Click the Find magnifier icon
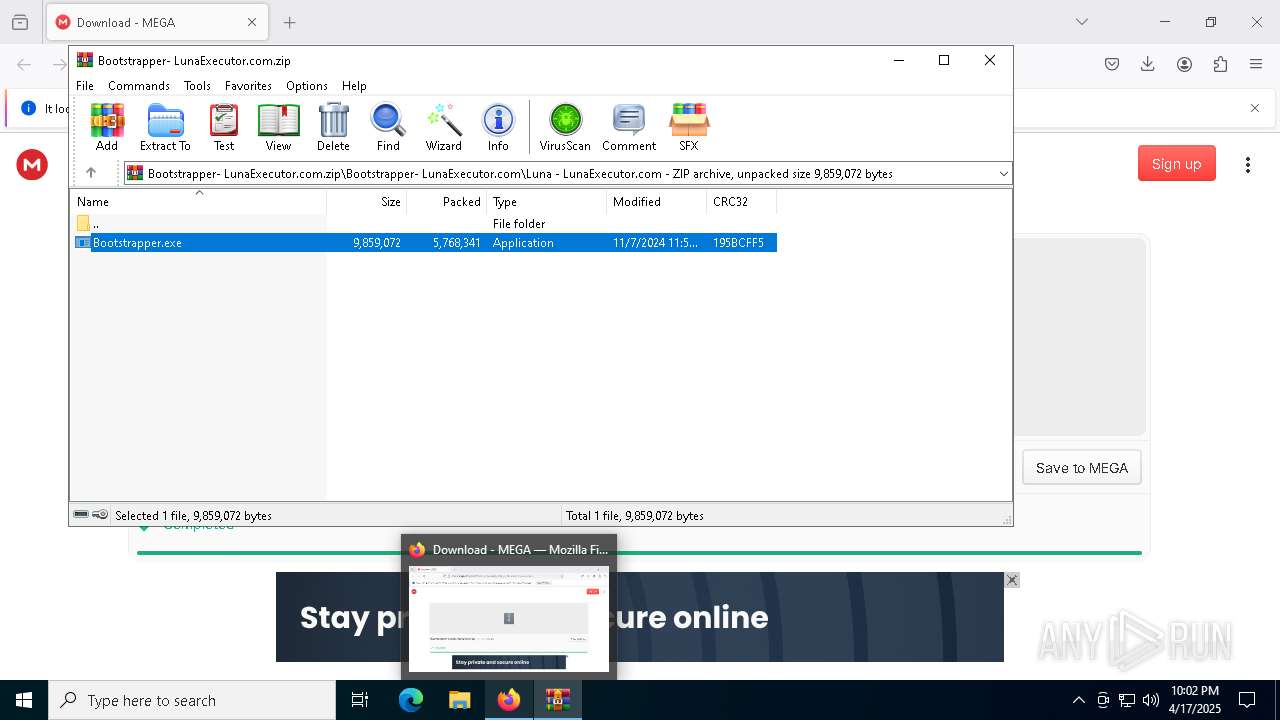The height and width of the screenshot is (720, 1280). click(x=388, y=127)
